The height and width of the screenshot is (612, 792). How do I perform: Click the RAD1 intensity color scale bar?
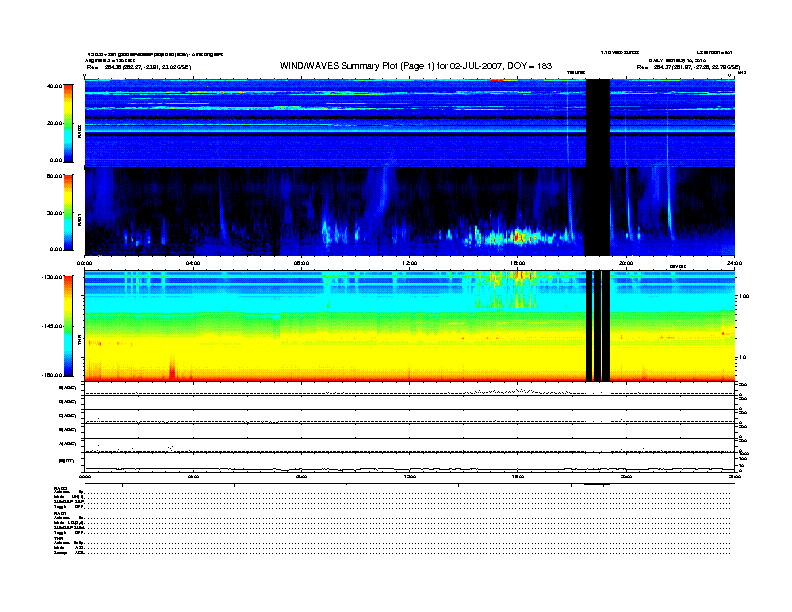pos(68,212)
